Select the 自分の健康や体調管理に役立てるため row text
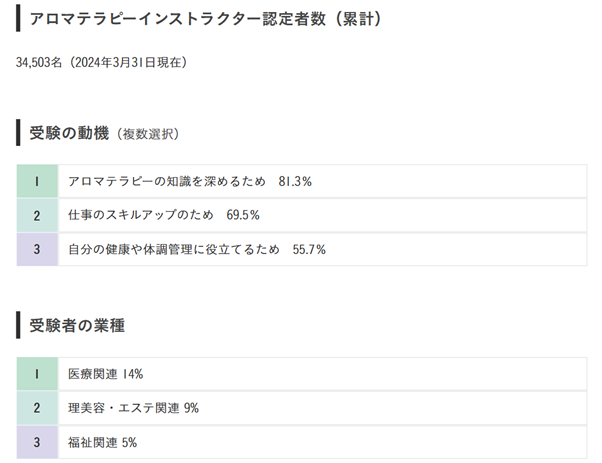Viewport: 602px width, 463px height. 174,249
